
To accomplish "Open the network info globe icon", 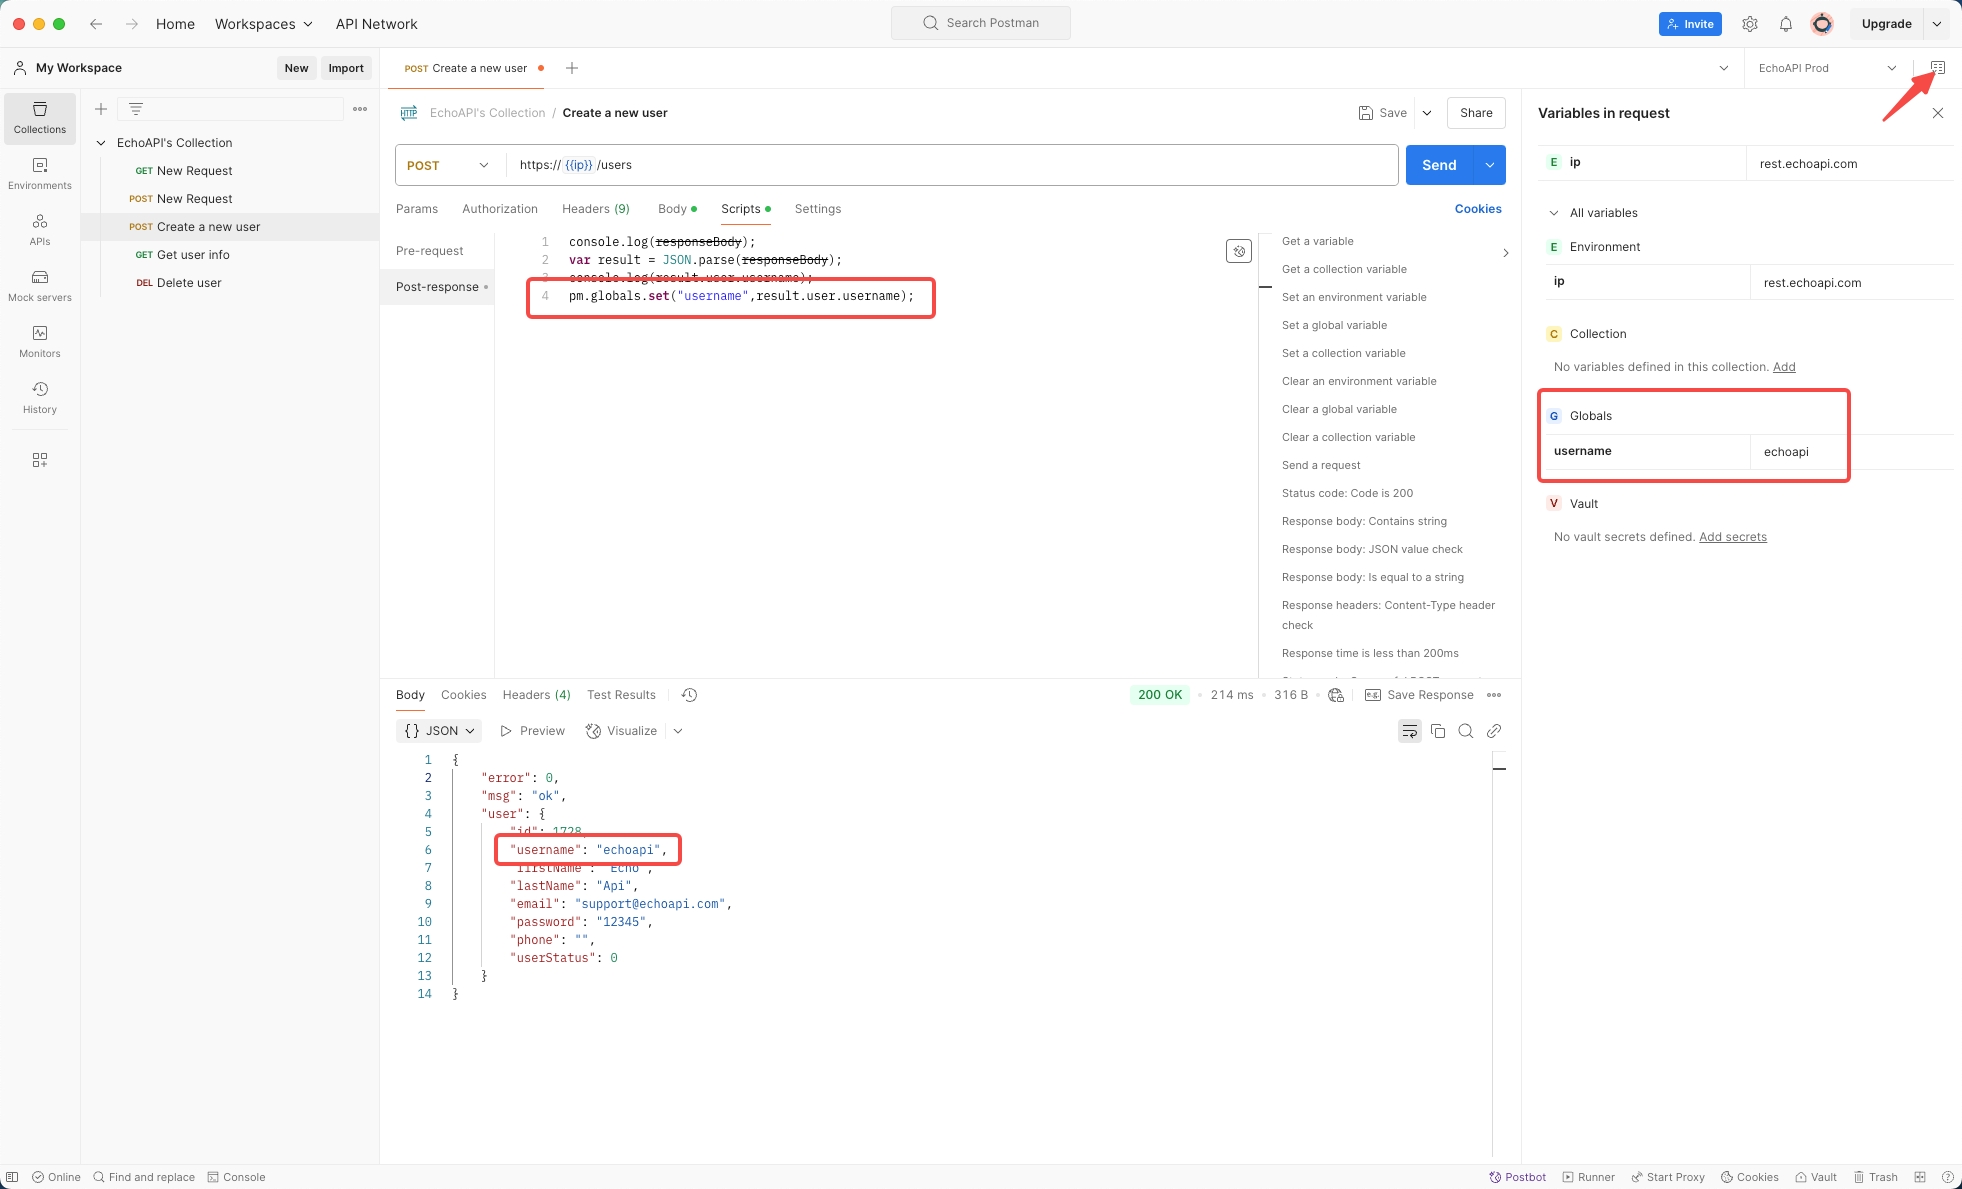I will (x=1336, y=695).
